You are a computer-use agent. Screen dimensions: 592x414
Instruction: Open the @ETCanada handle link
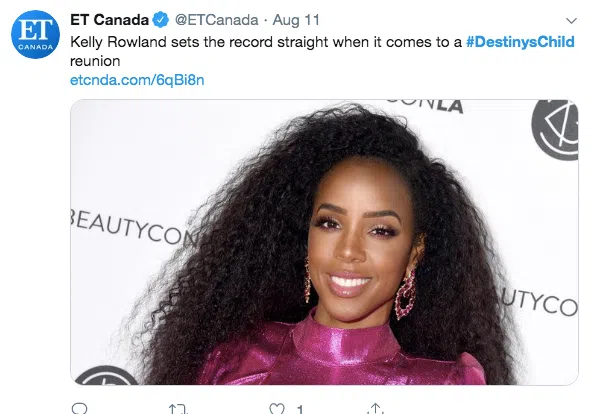tap(216, 20)
